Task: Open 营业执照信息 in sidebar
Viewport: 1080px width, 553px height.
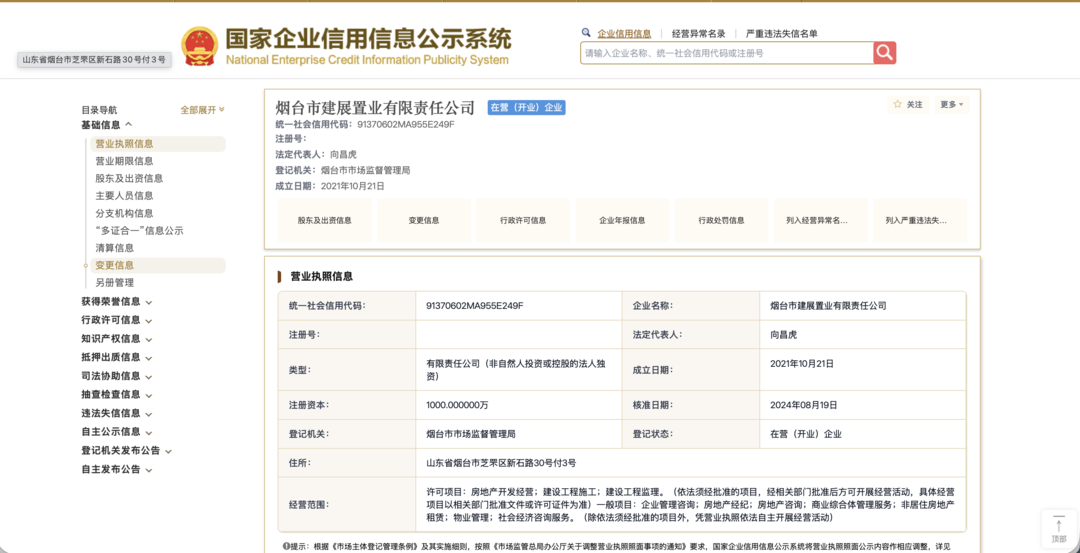Action: (158, 144)
